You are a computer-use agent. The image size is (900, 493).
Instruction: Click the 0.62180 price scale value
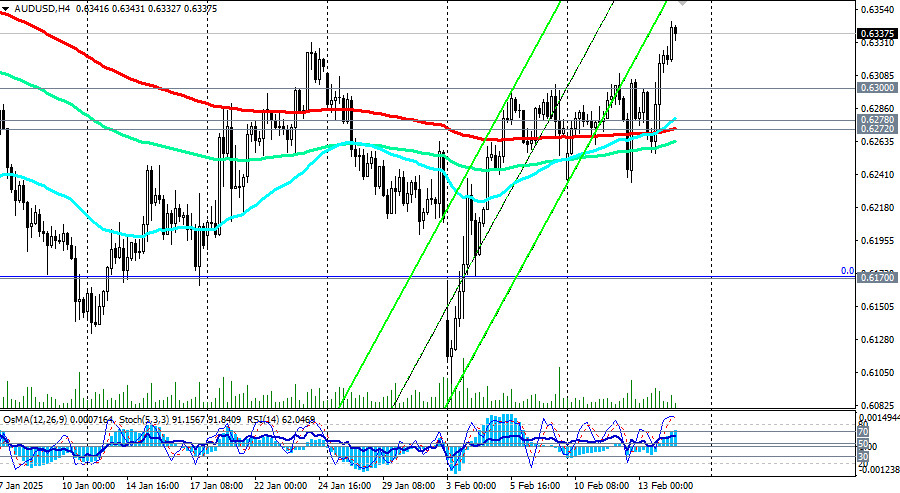pyautogui.click(x=878, y=208)
